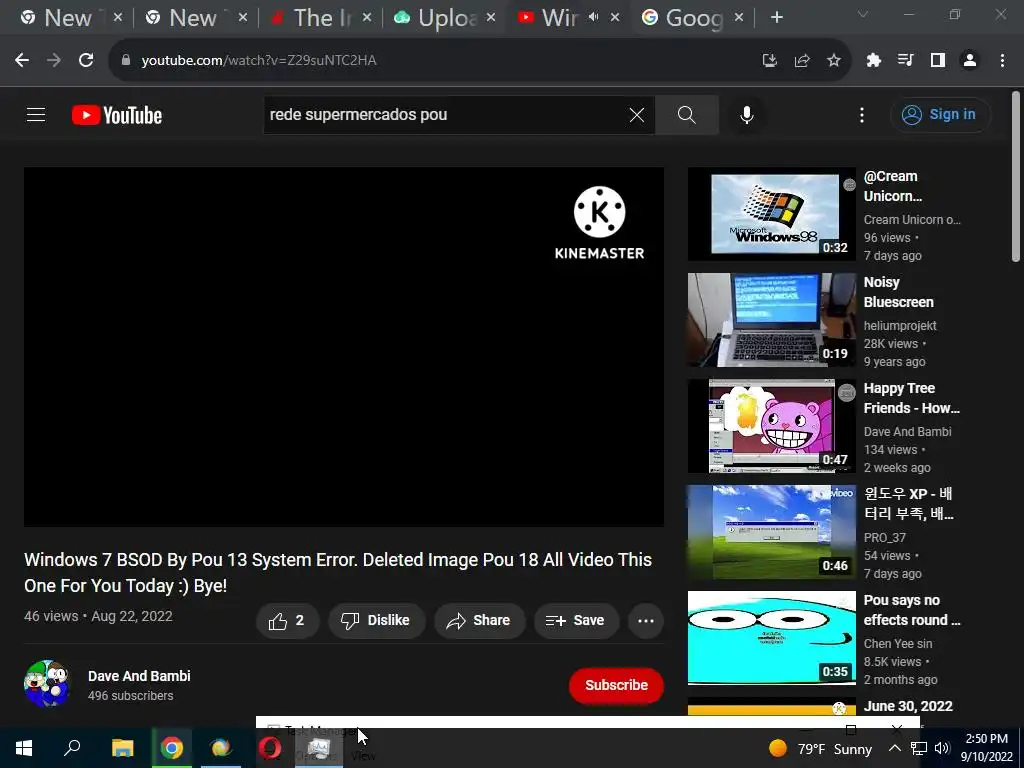Open Noisy Bluescreen video thumbnail
1024x768 pixels.
coord(771,319)
